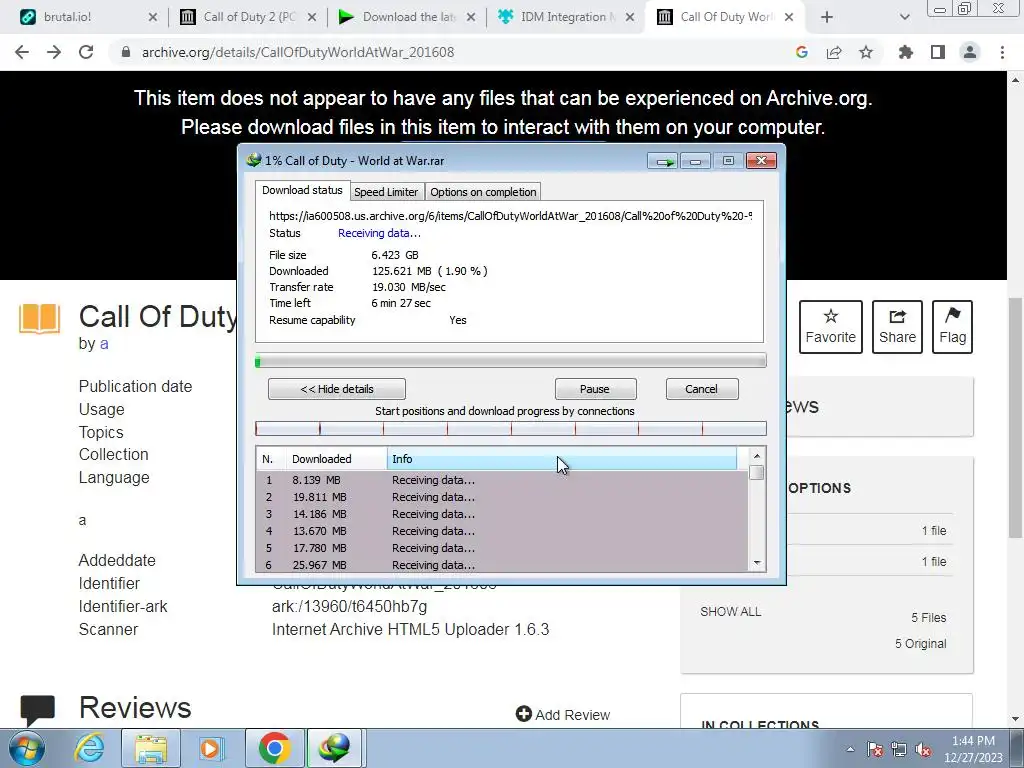Click connections list scroll down arrow
Image resolution: width=1024 pixels, height=768 pixels.
757,563
